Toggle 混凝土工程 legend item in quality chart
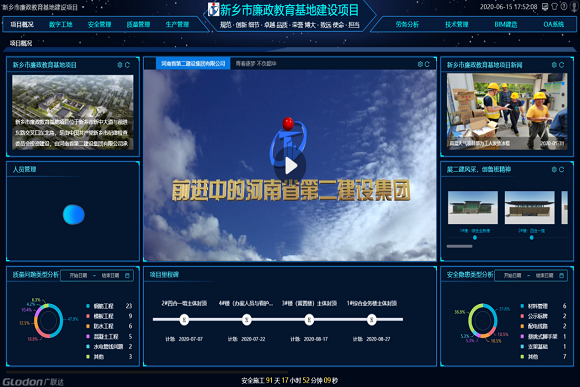This screenshot has width=580, height=387. (x=109, y=337)
